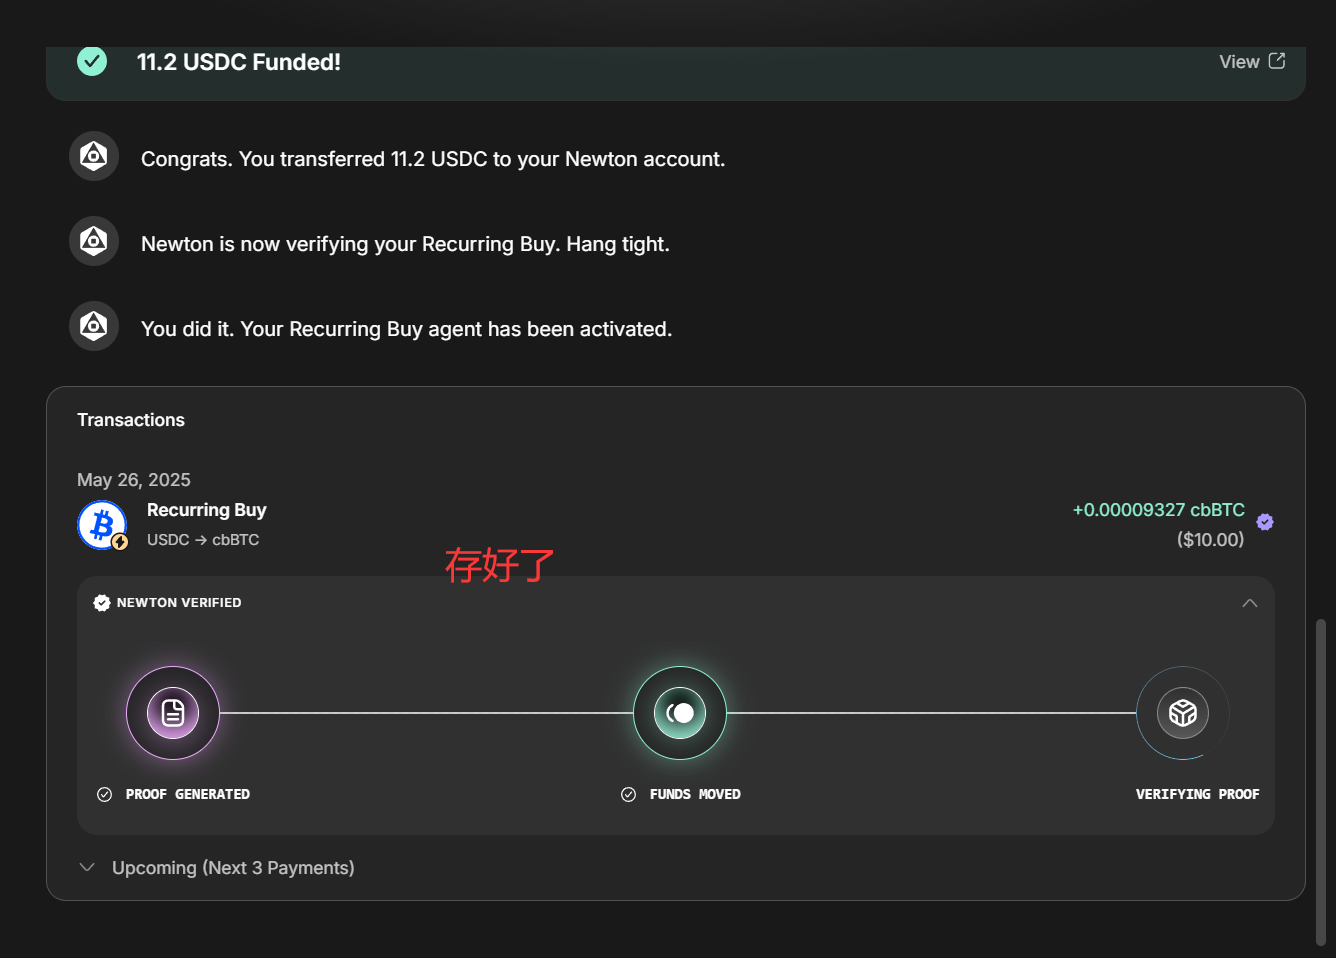Click the agent has been activated message

pos(406,329)
